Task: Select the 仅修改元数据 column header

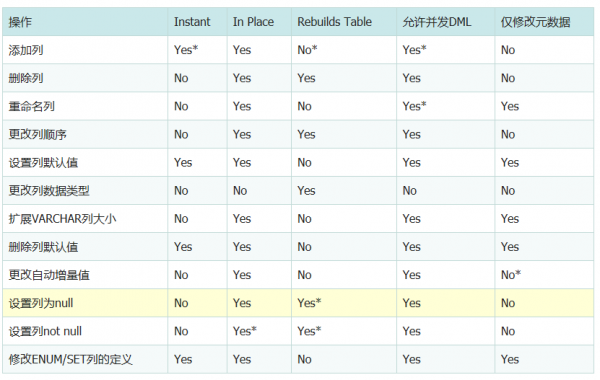Action: [x=535, y=22]
